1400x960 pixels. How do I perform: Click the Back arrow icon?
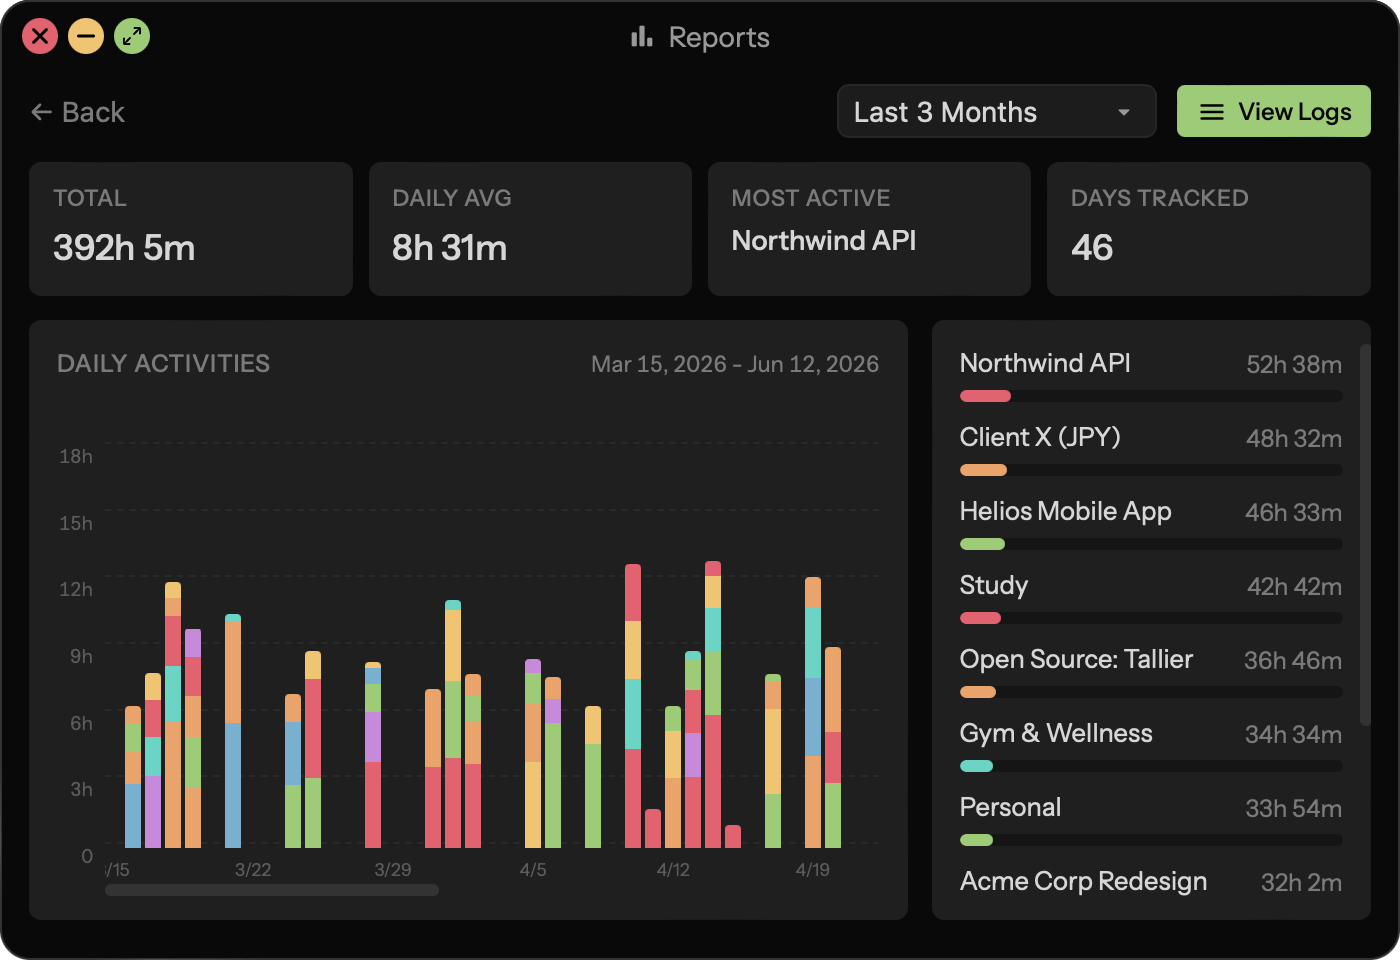[x=41, y=112]
